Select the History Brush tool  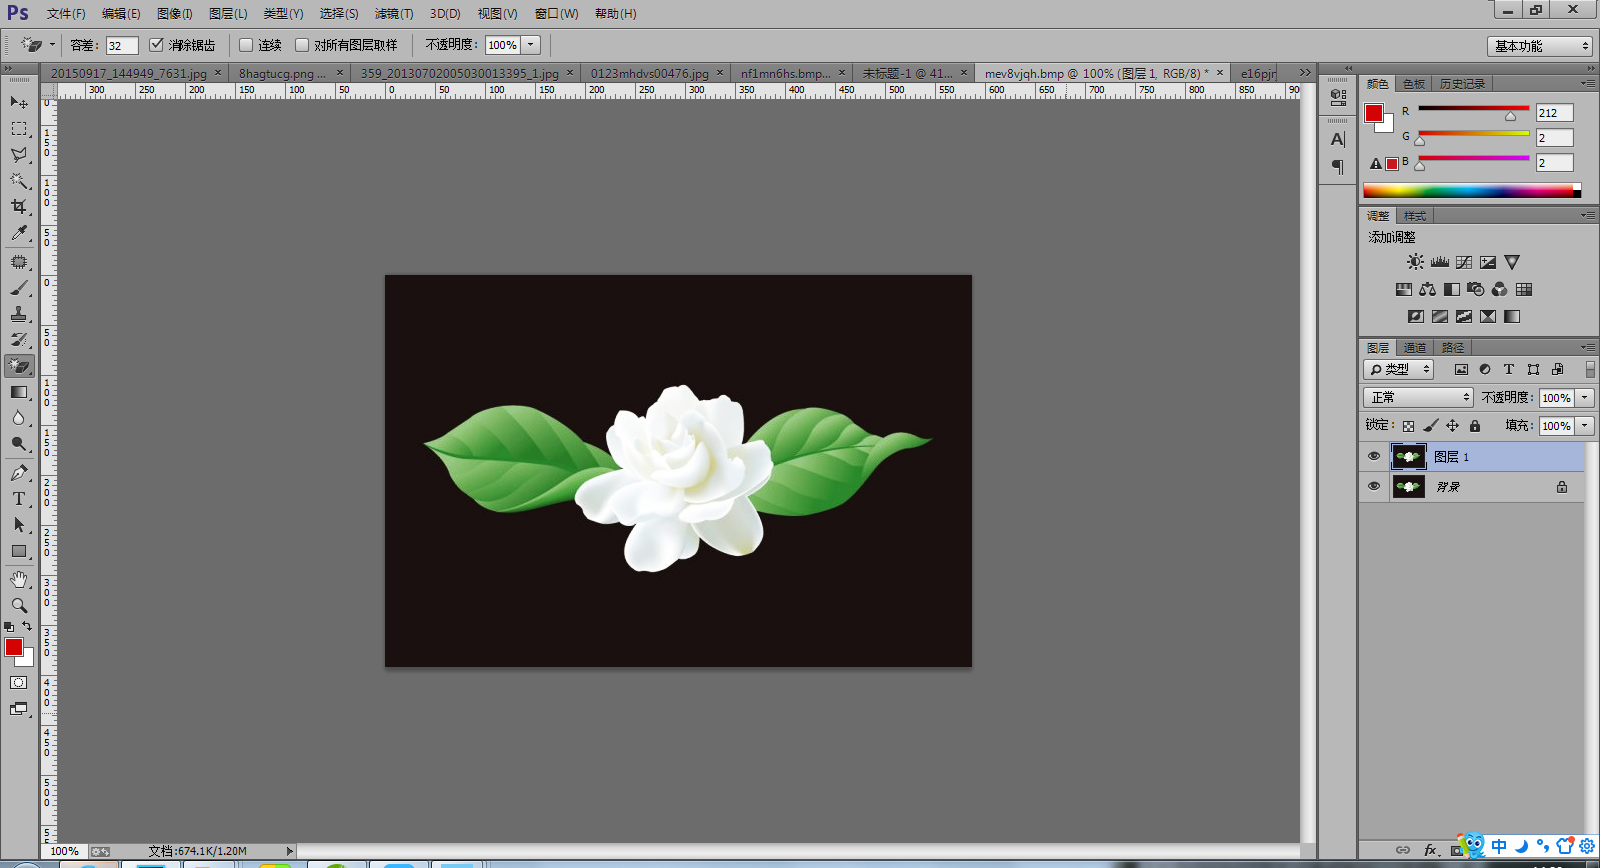[19, 340]
